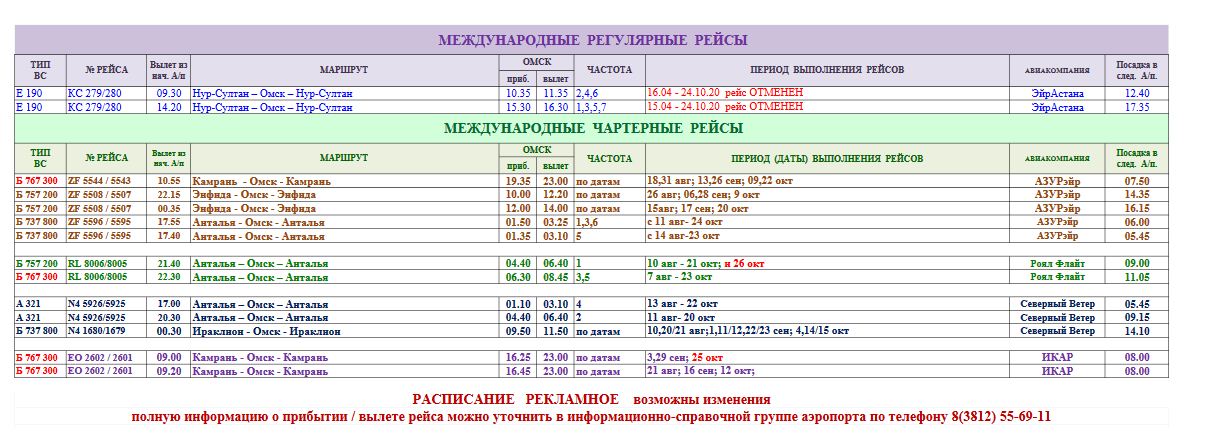1205x428 pixels.
Task: Select flight number 'ZF 5544 / 5543'
Action: 99,182
